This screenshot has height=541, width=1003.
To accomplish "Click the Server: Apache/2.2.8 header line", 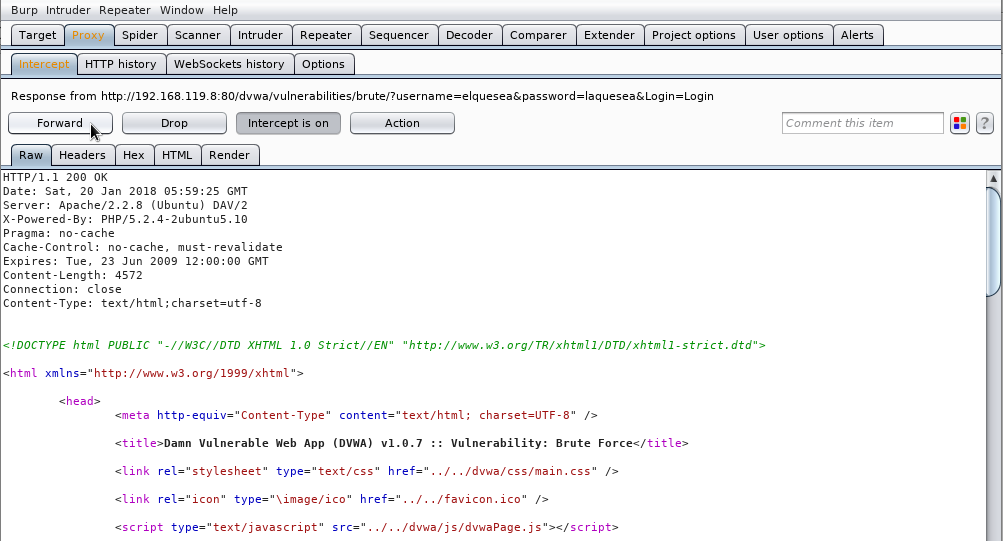I will pyautogui.click(x=125, y=205).
